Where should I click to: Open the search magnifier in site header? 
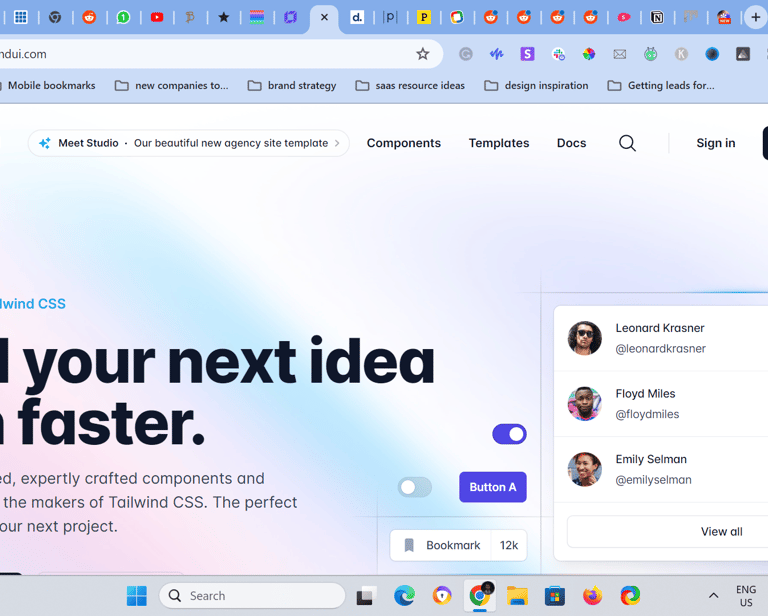click(627, 143)
